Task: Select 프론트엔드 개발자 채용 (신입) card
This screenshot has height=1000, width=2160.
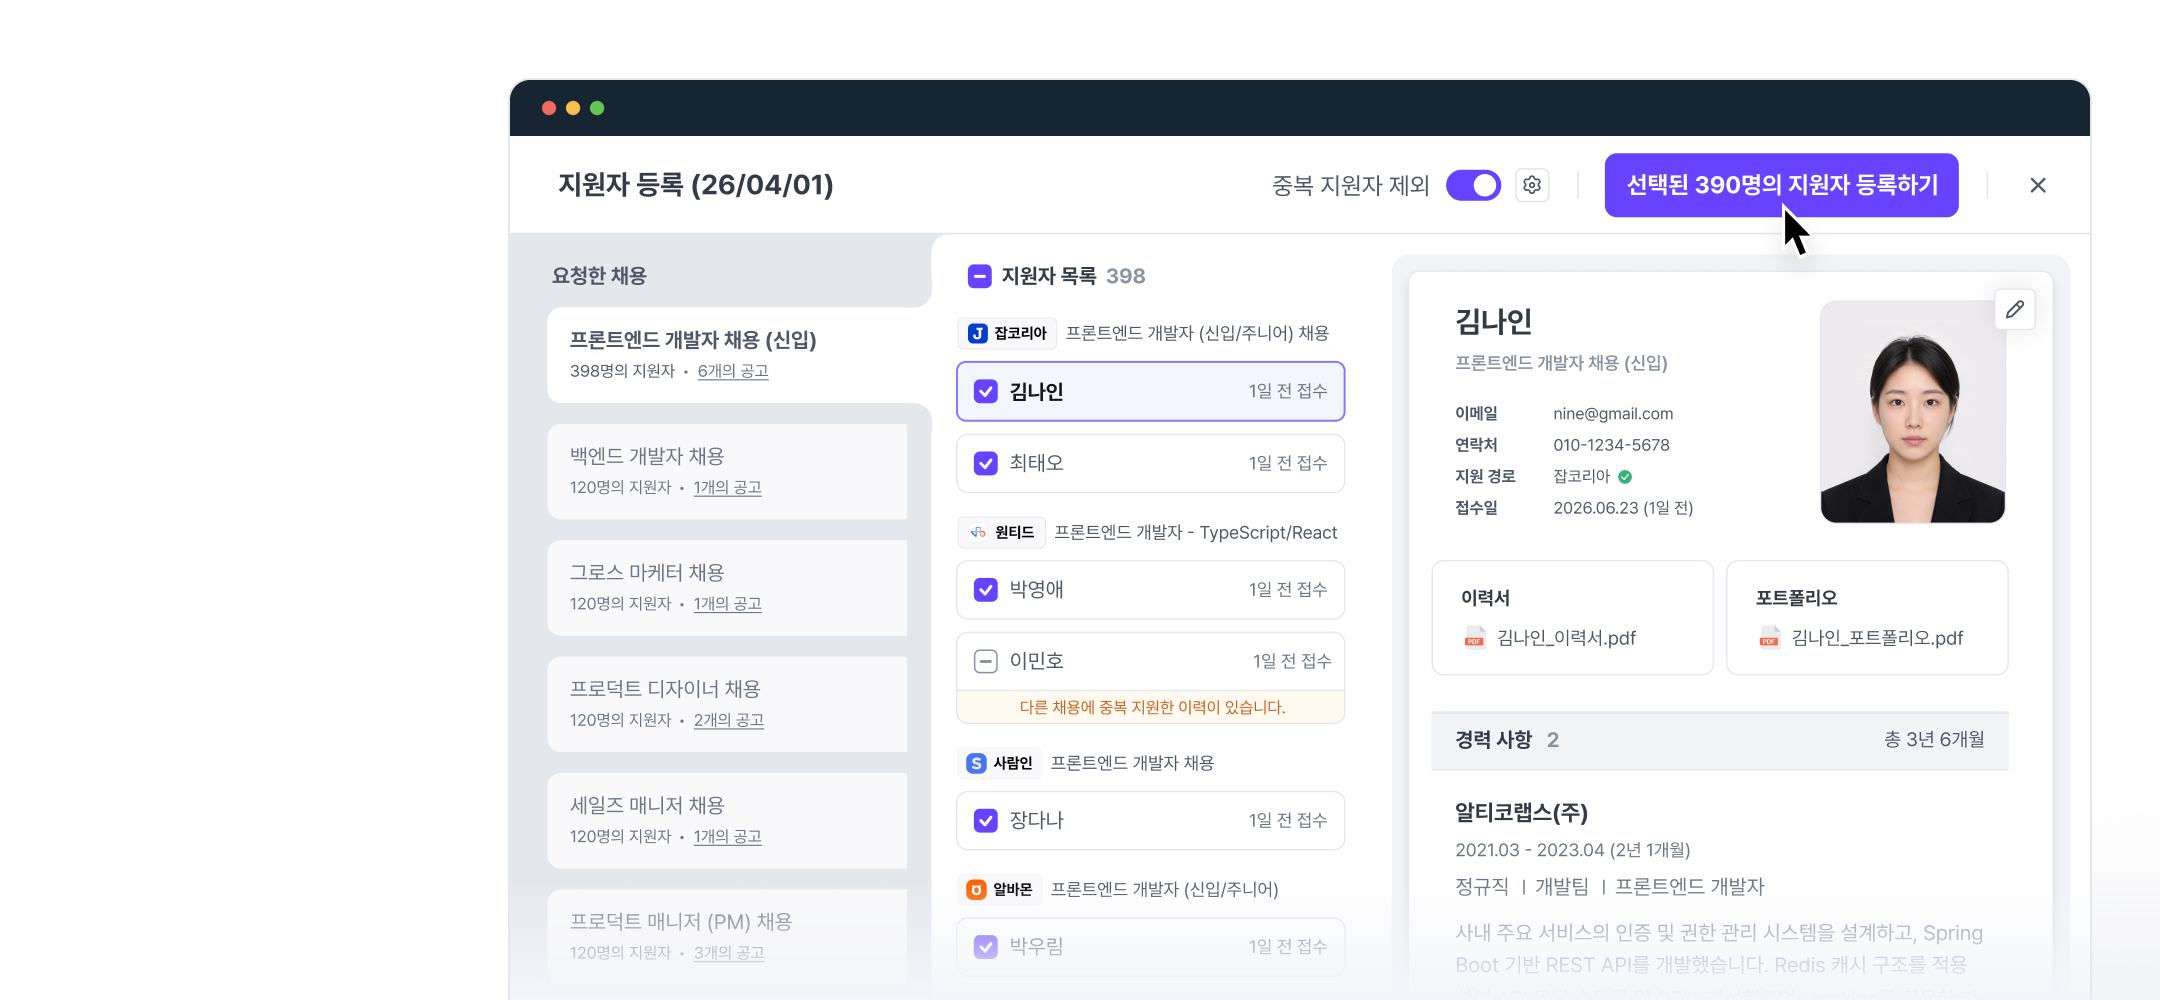Action: 739,355
